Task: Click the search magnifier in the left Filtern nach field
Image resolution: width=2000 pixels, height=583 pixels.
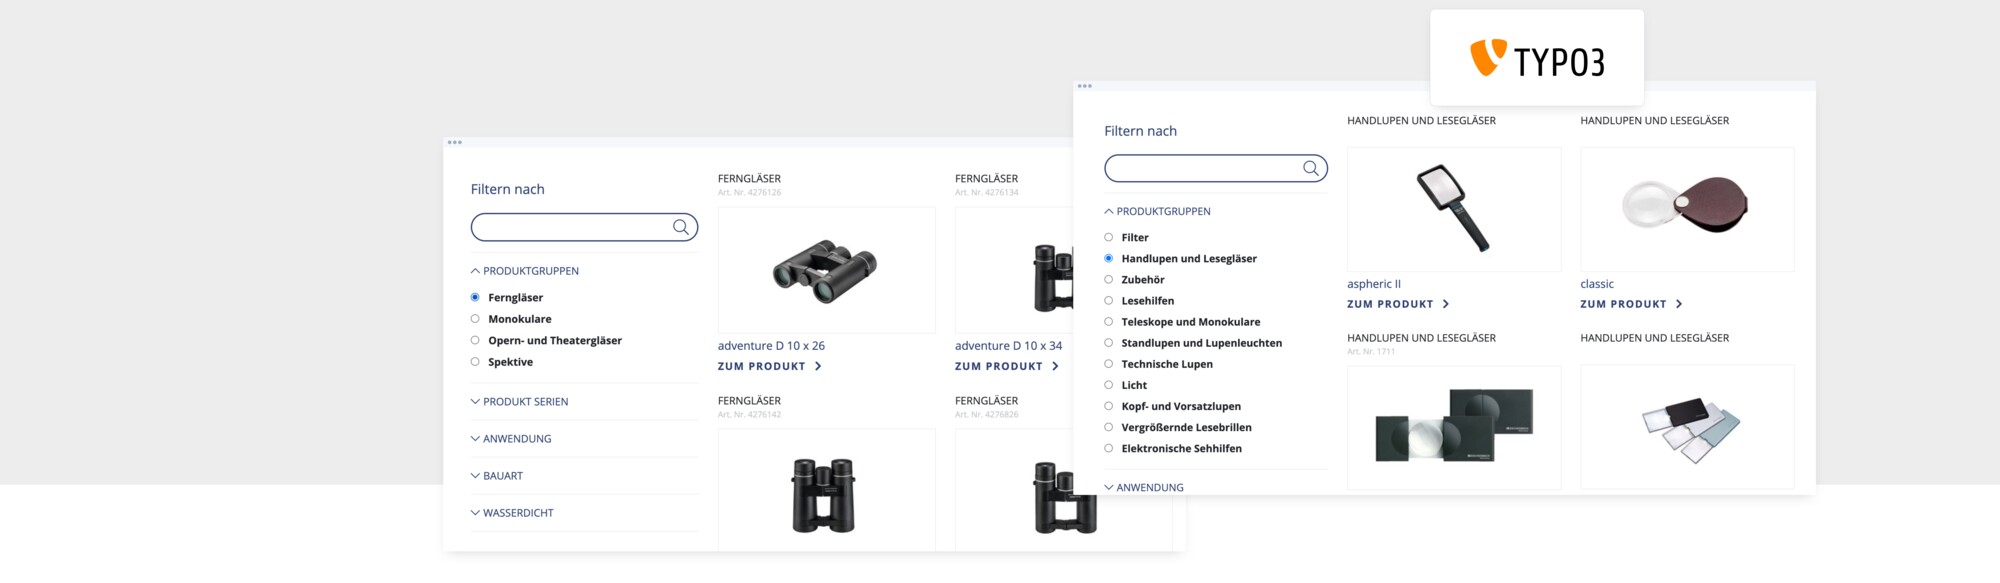Action: 681,227
